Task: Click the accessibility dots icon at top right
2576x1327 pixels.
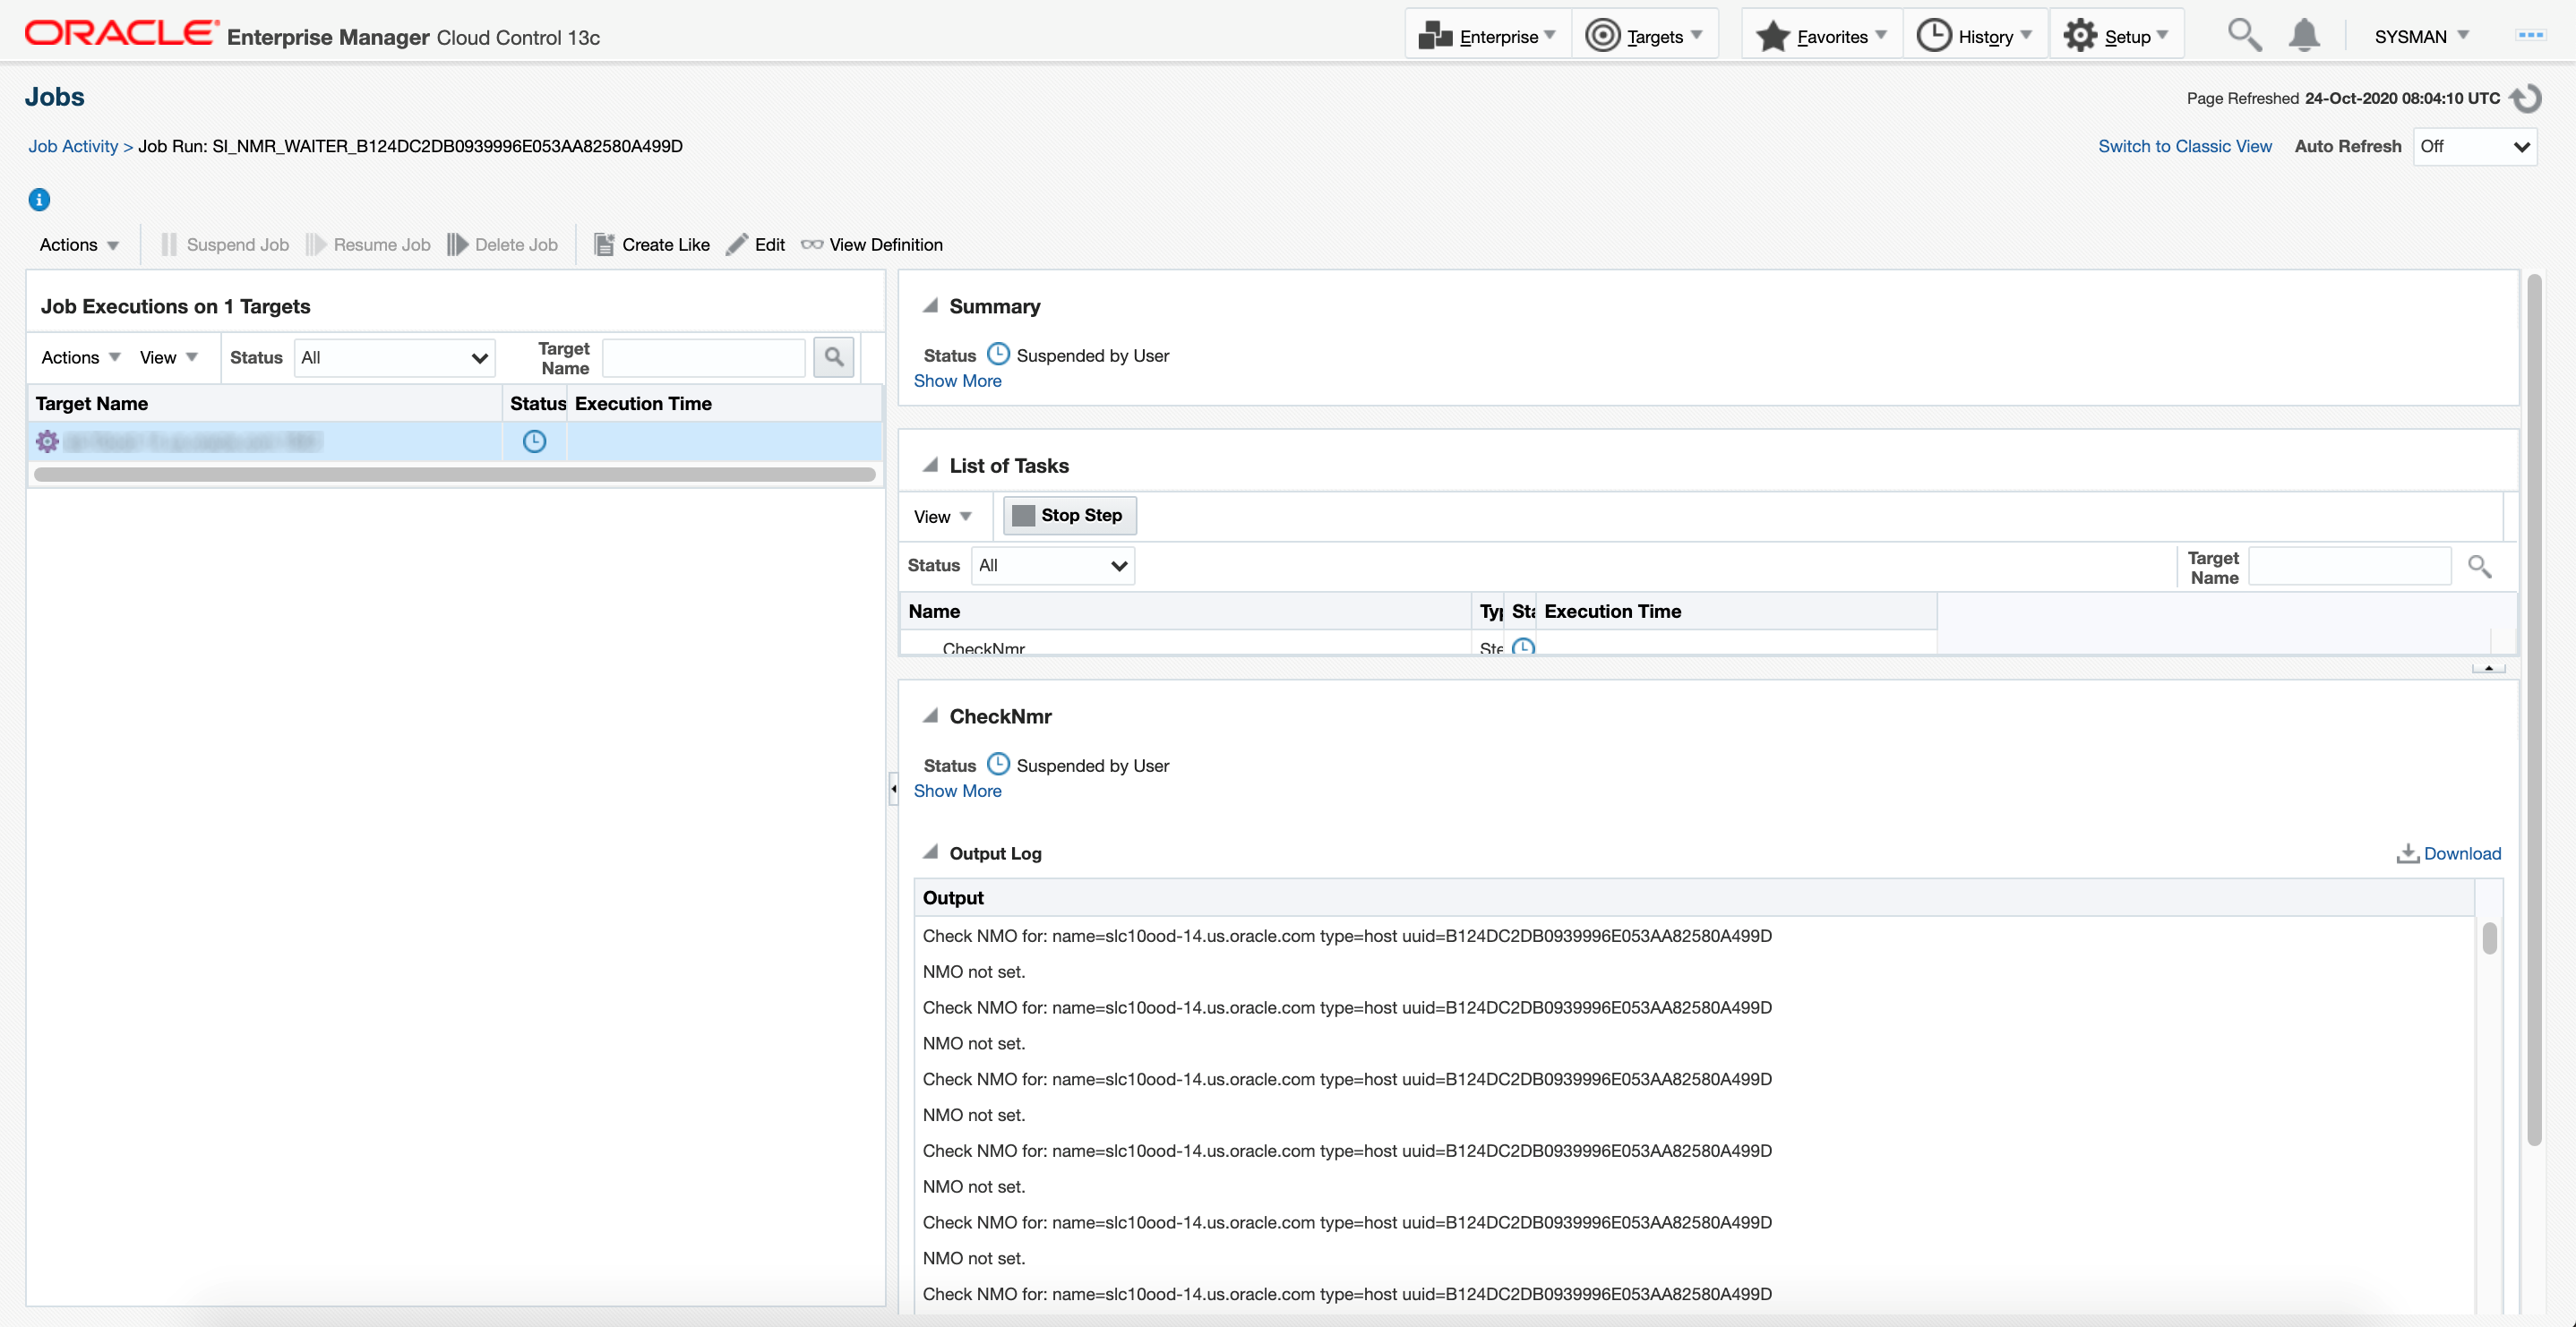Action: (x=2530, y=35)
